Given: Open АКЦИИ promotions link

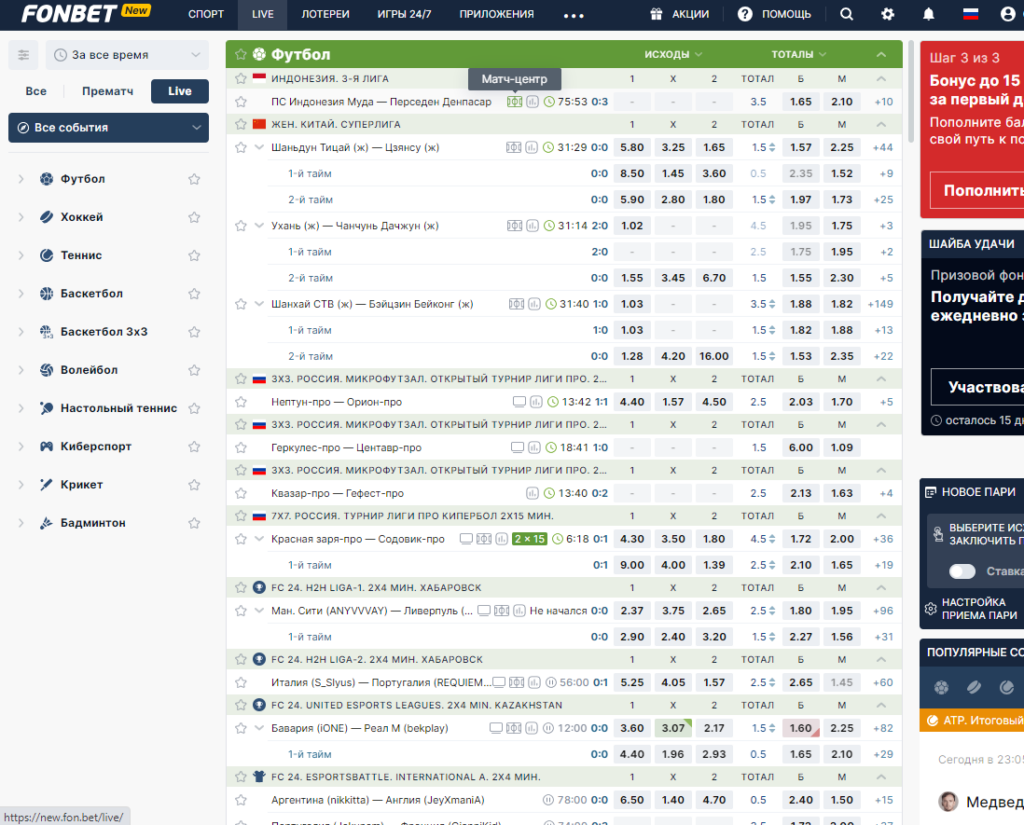Looking at the screenshot, I should (680, 14).
